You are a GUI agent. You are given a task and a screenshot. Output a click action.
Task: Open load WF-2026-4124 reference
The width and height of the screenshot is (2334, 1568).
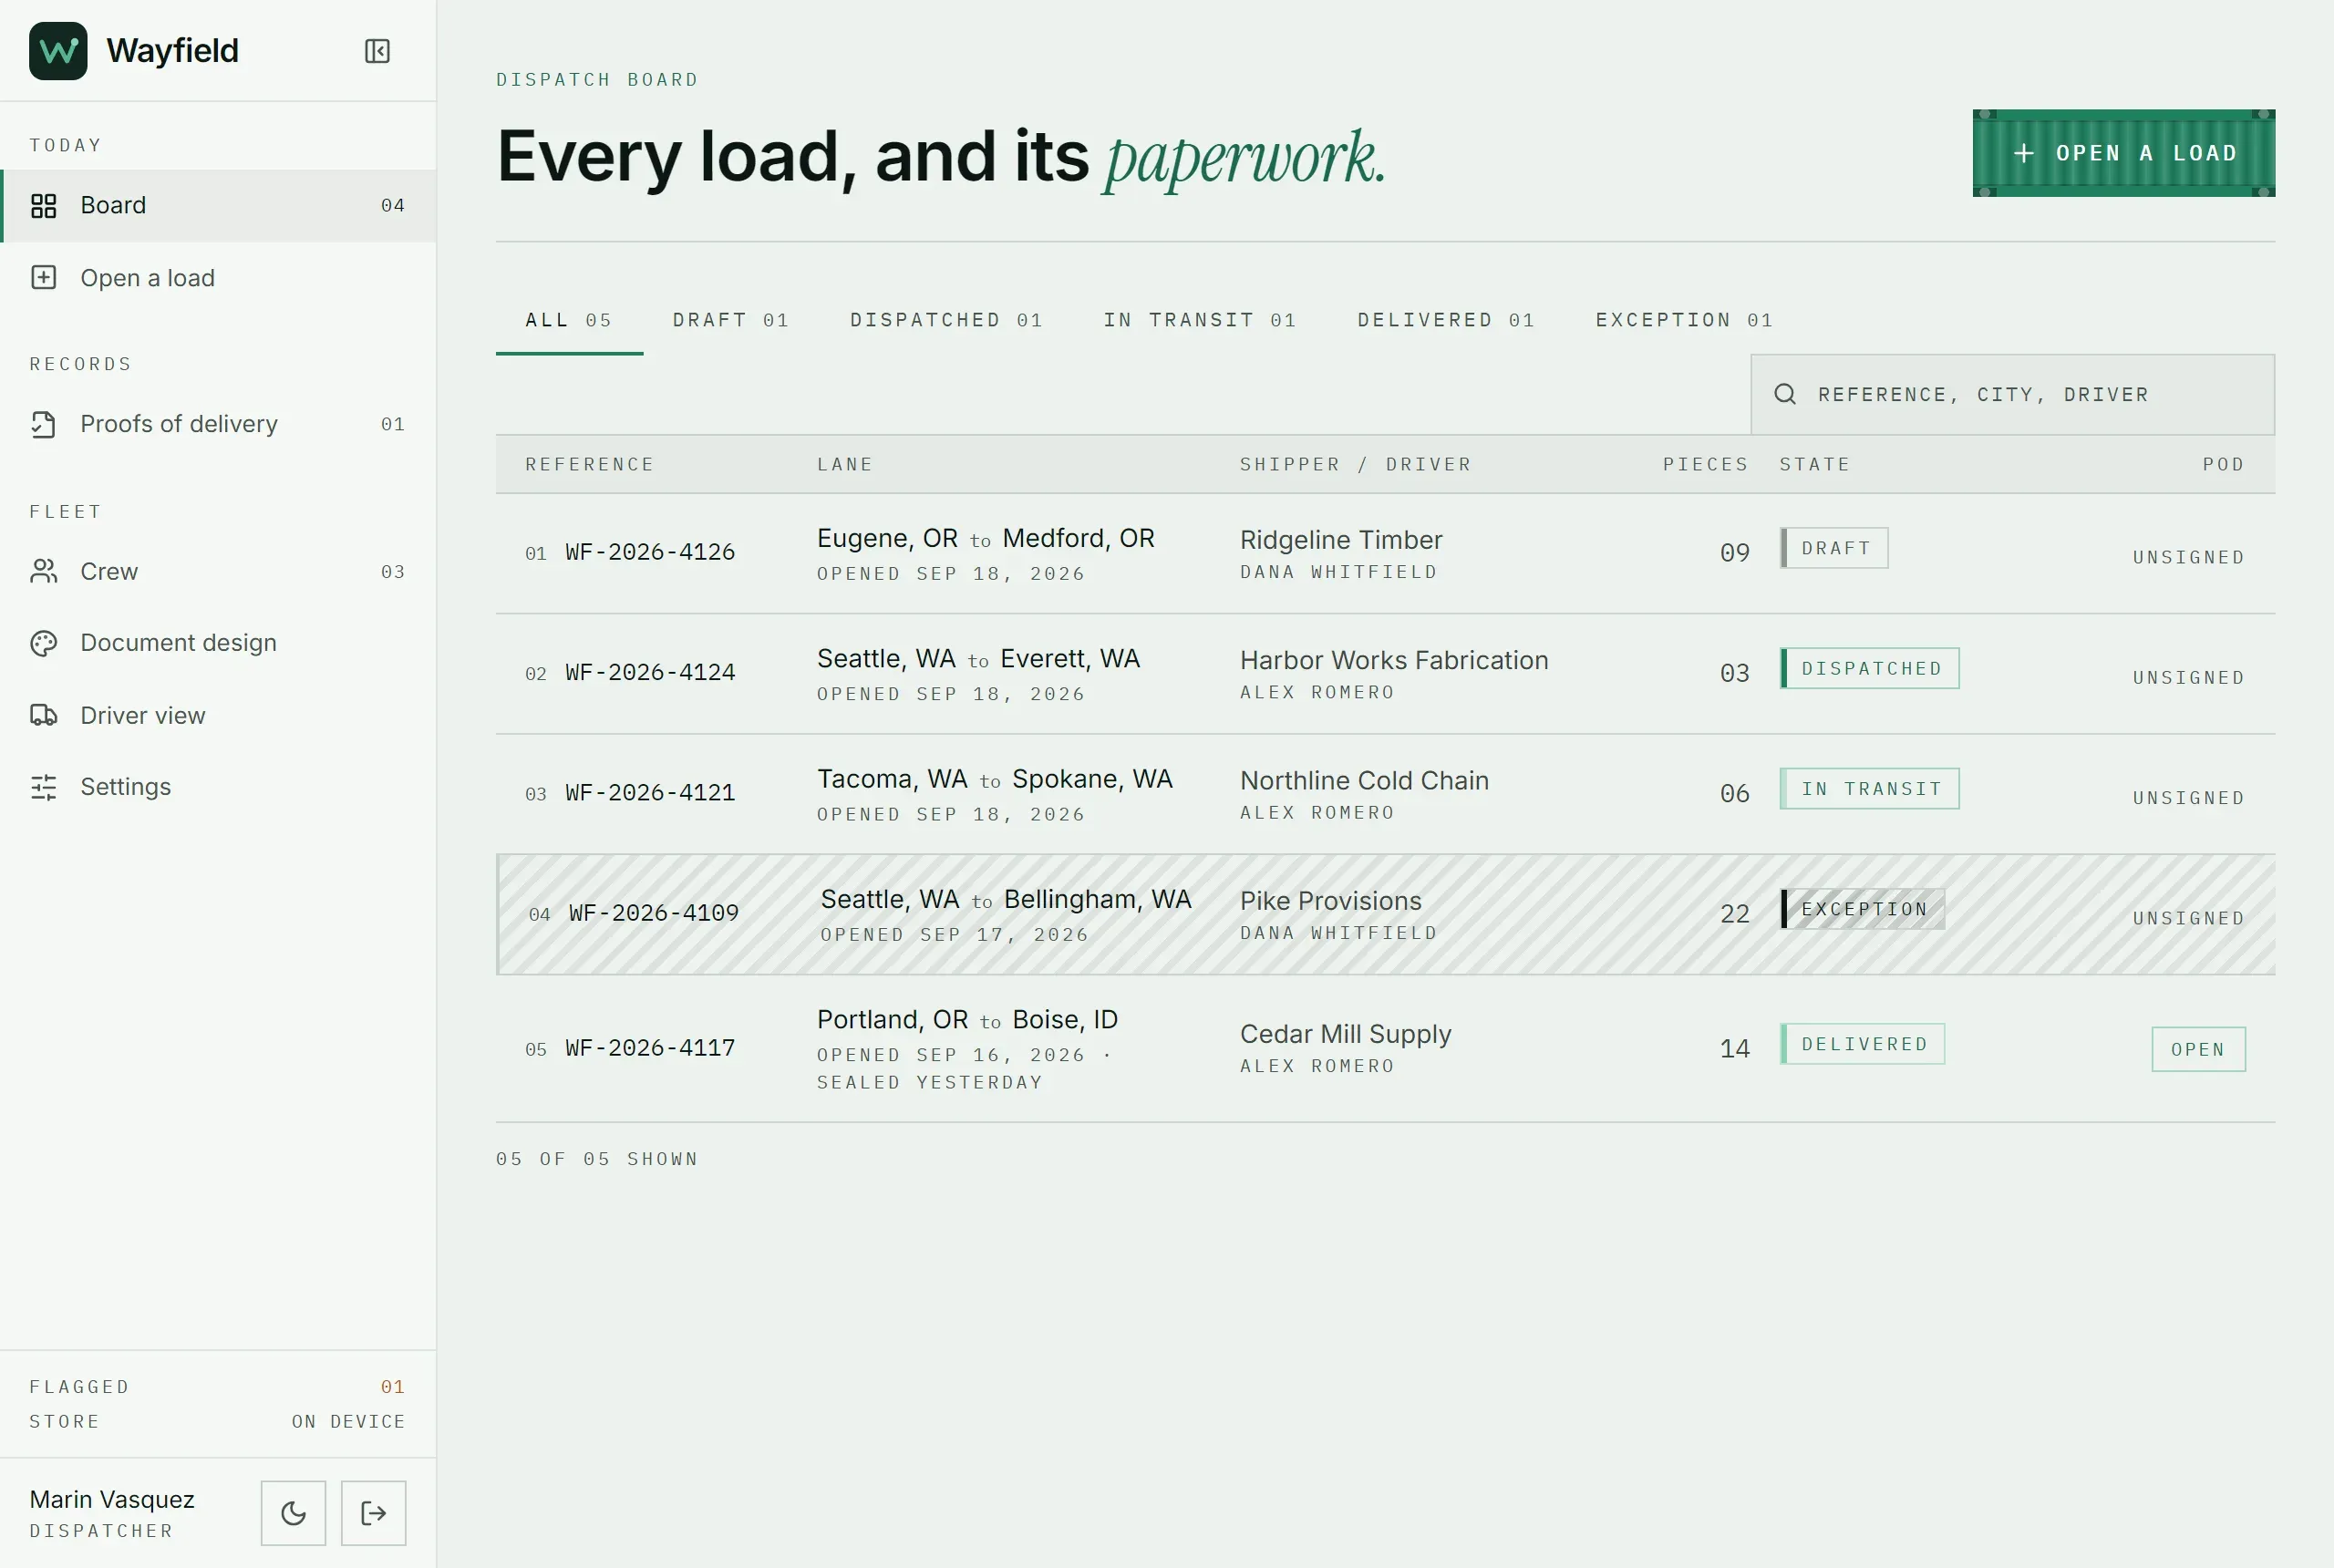click(650, 672)
